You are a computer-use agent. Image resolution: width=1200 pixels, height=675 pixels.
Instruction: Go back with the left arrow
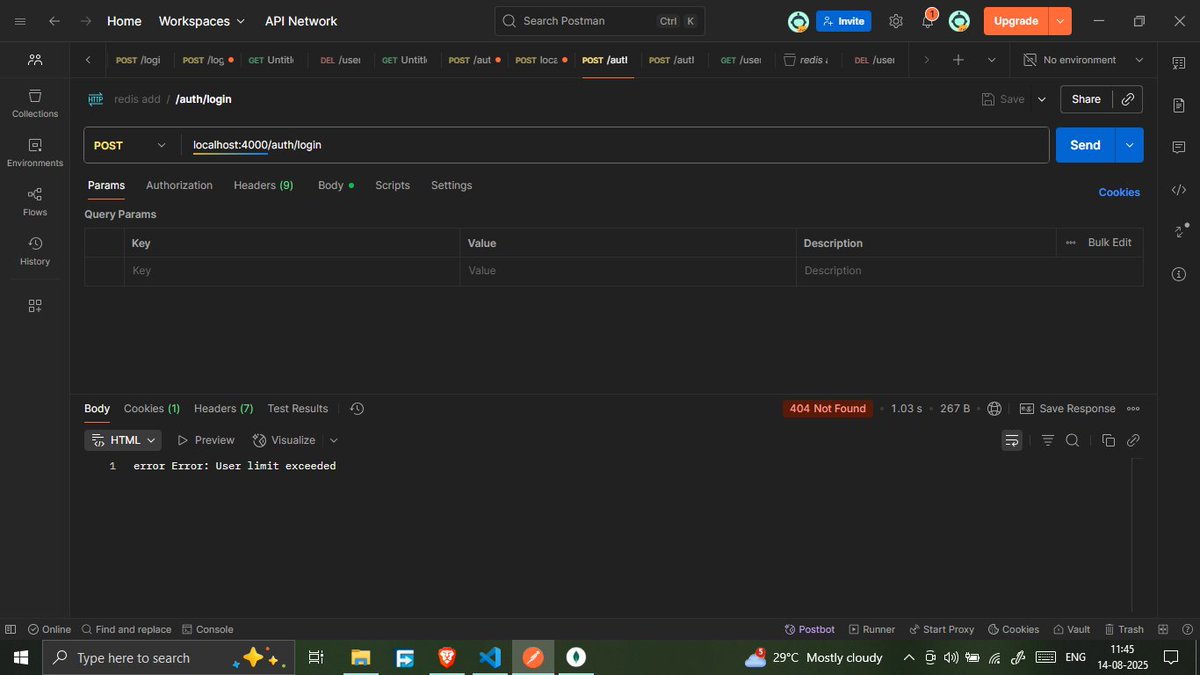coord(54,21)
